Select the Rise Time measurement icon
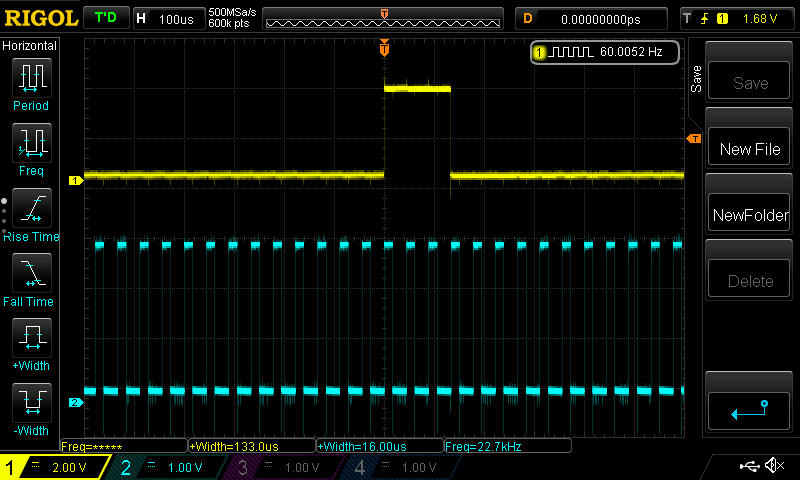This screenshot has width=800, height=480. point(32,208)
